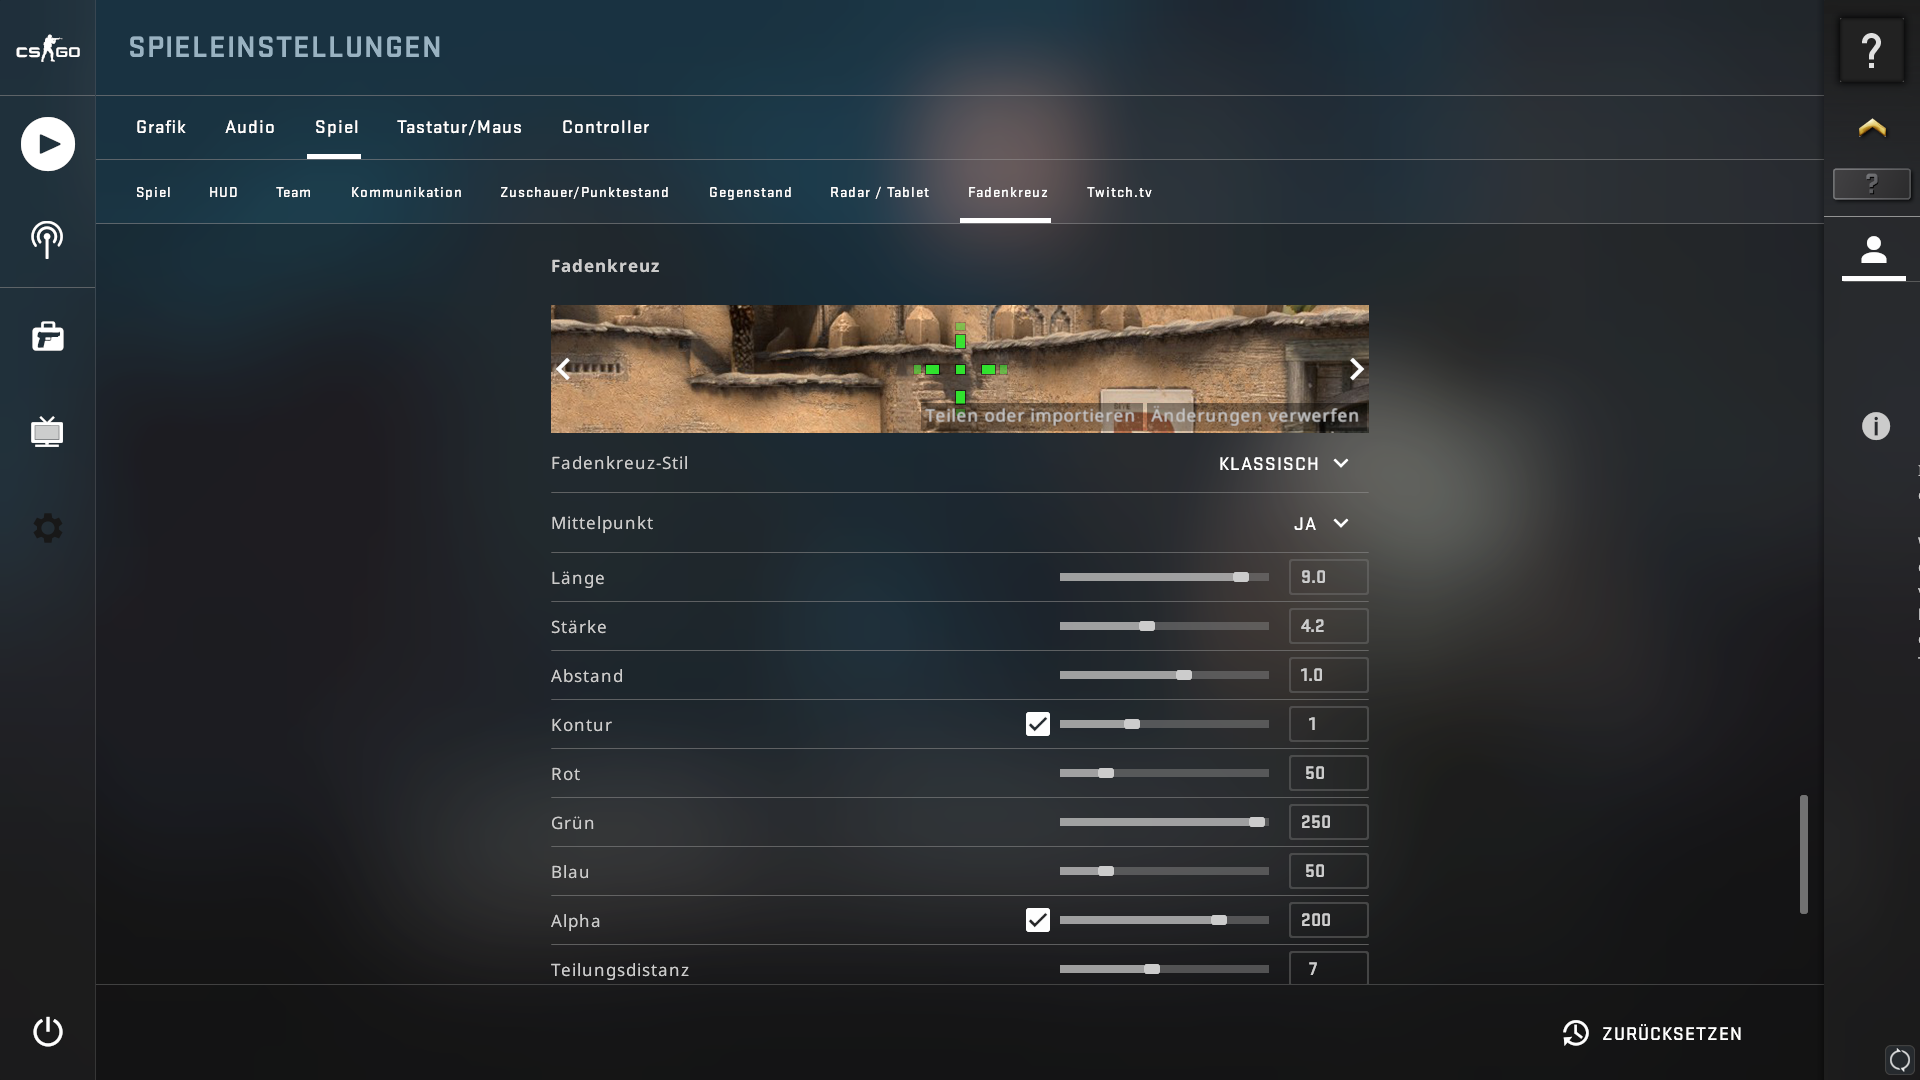Open the profile person icon
The width and height of the screenshot is (1920, 1080).
tap(1873, 250)
